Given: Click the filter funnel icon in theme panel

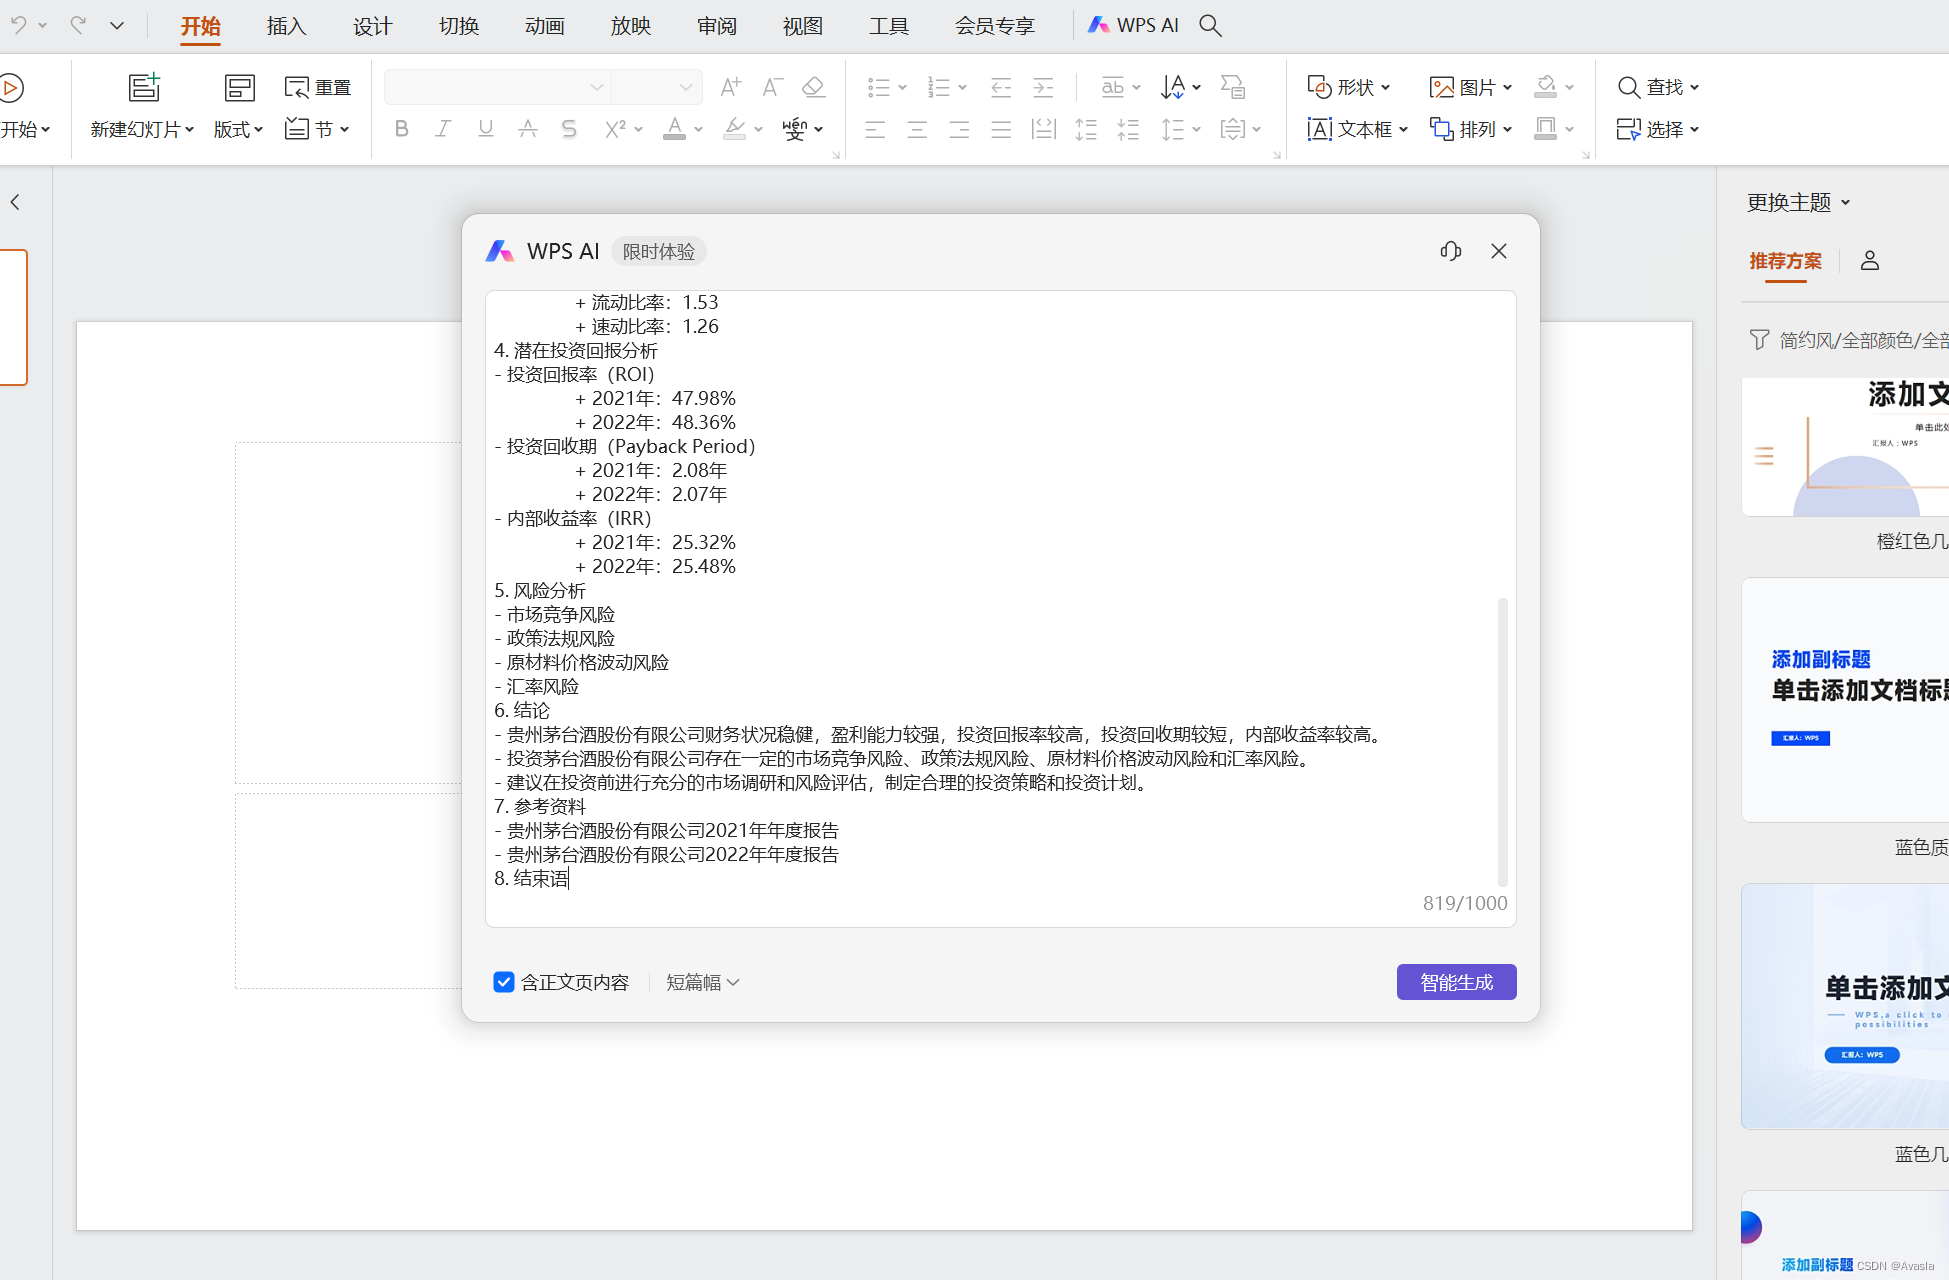Looking at the screenshot, I should (1759, 340).
